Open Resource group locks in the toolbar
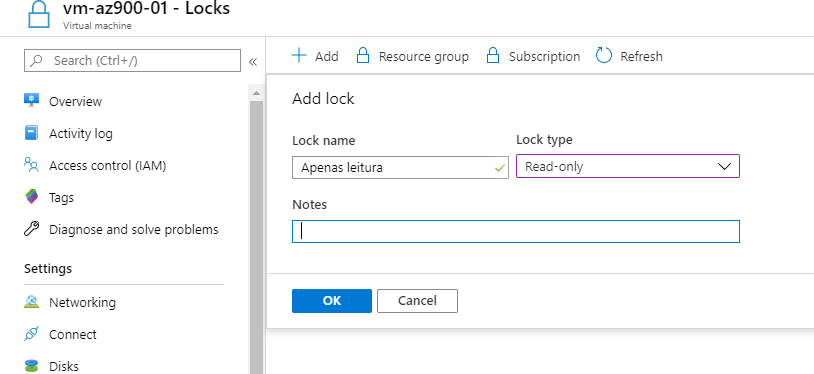Image resolution: width=814 pixels, height=374 pixels. pos(413,56)
